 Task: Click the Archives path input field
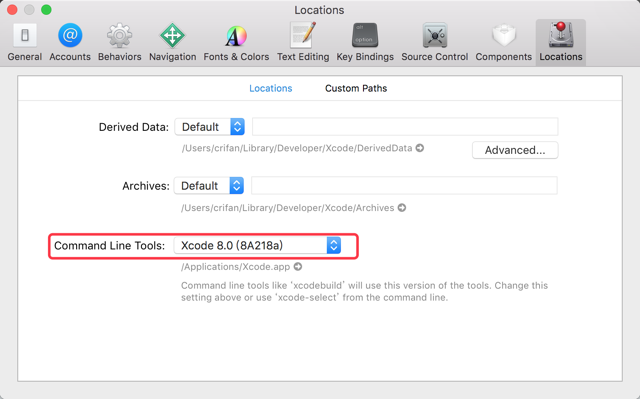(404, 185)
